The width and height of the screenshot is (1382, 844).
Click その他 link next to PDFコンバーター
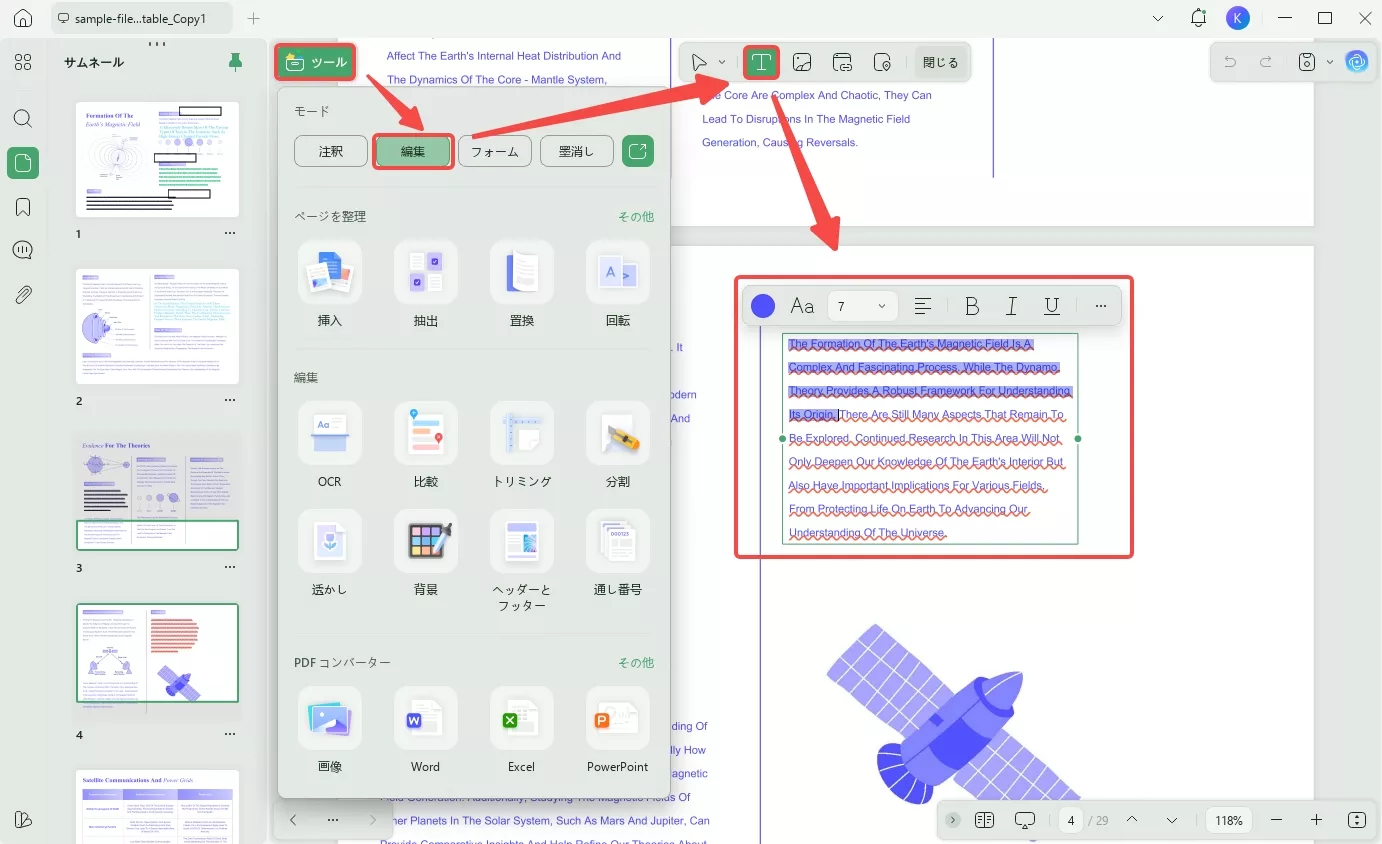coord(636,662)
